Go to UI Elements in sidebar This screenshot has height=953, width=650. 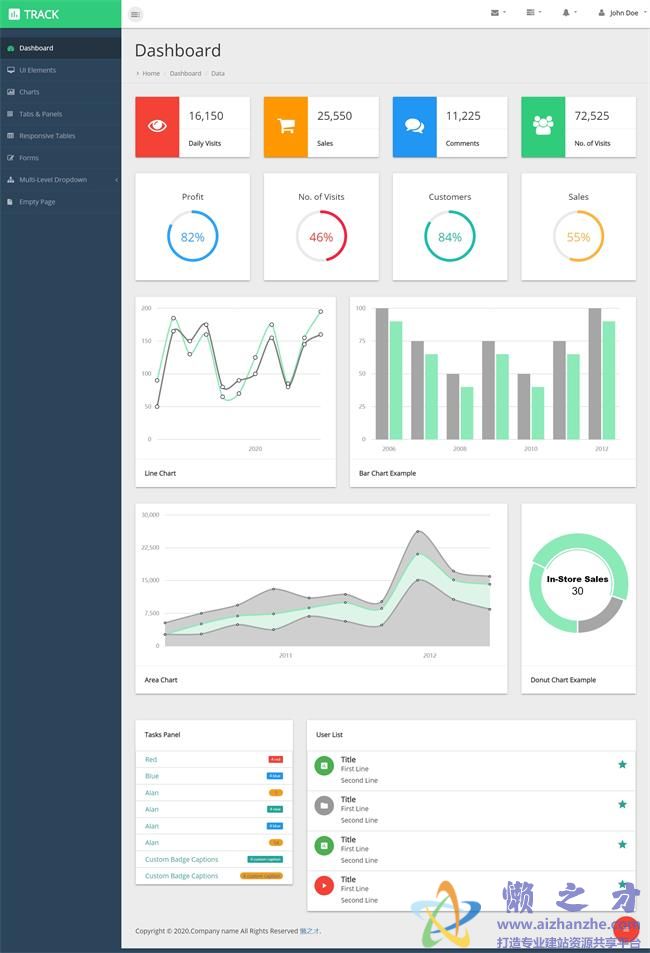click(x=37, y=70)
